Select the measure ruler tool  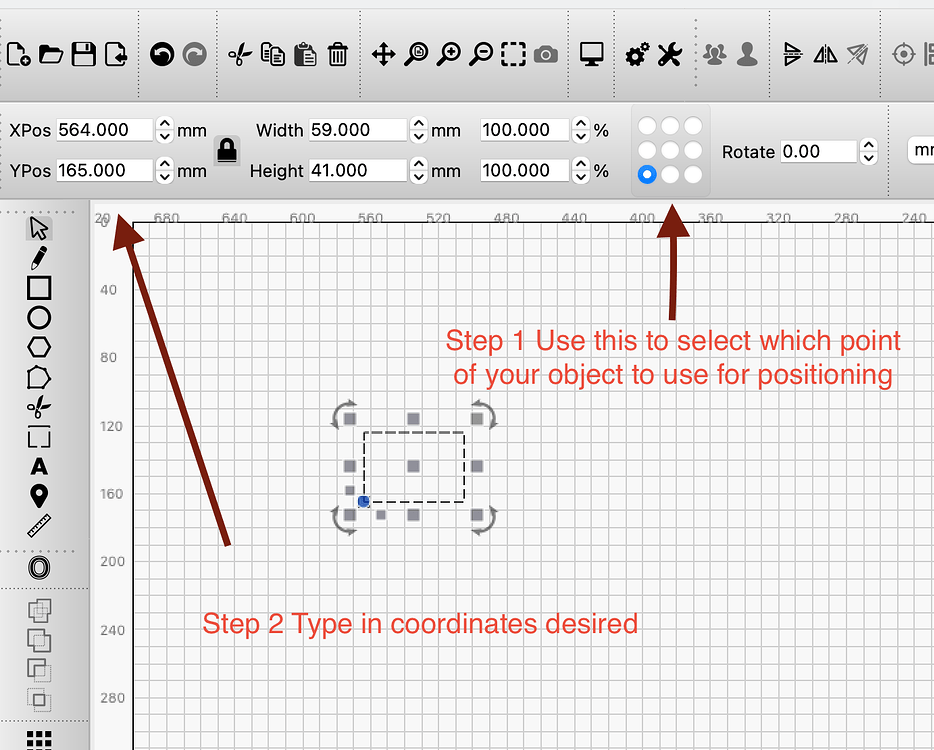38,527
